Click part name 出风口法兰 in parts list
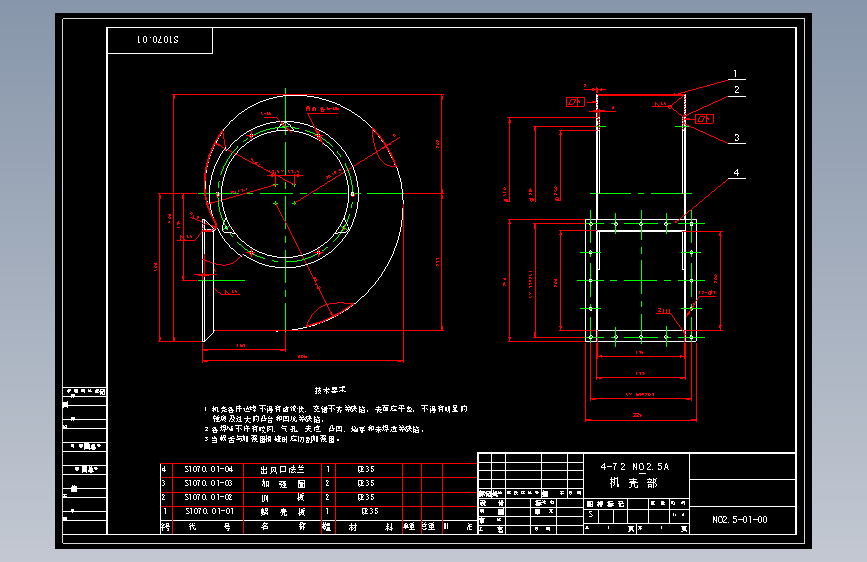This screenshot has width=867, height=562. click(x=282, y=470)
